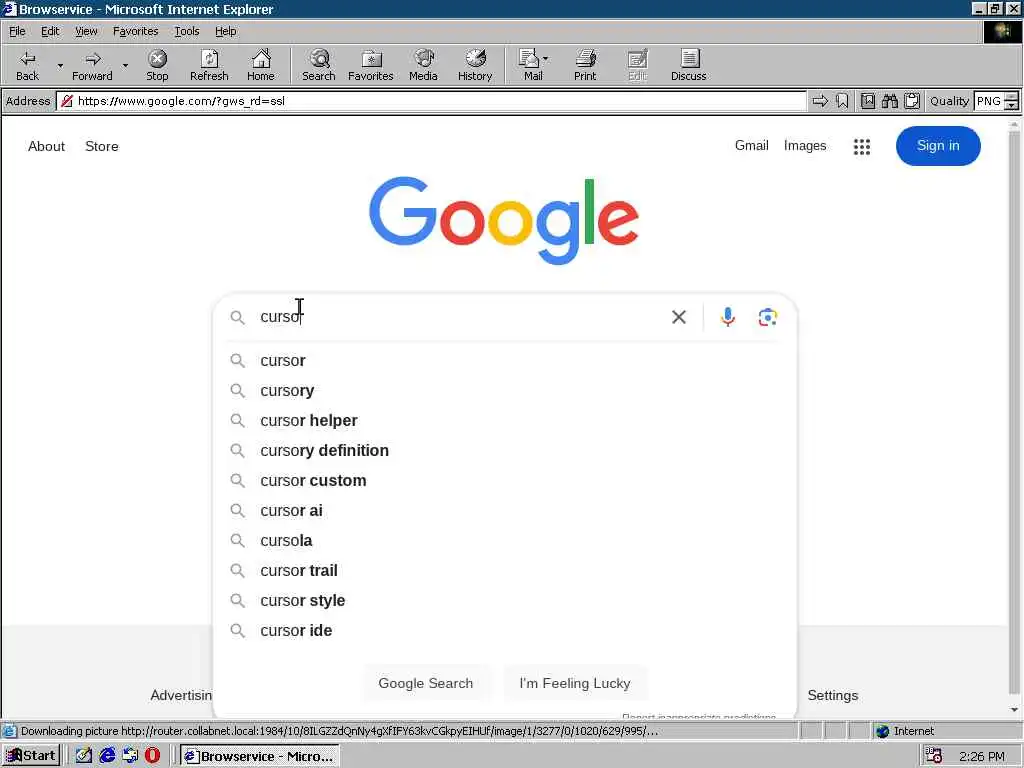1024x768 pixels.
Task: Select the 'cursor' suggestion
Action: [504, 360]
